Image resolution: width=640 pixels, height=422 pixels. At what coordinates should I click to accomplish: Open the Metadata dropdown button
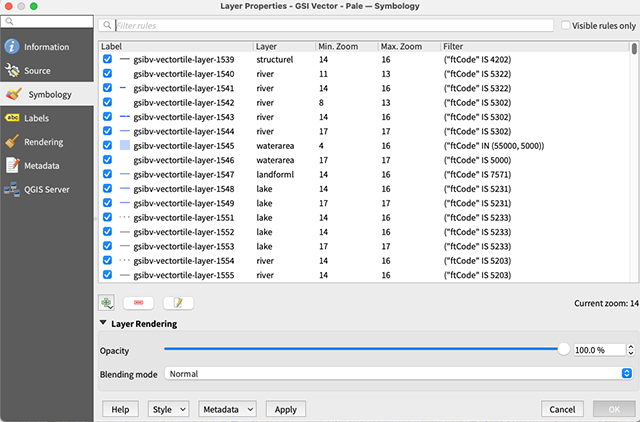click(227, 409)
